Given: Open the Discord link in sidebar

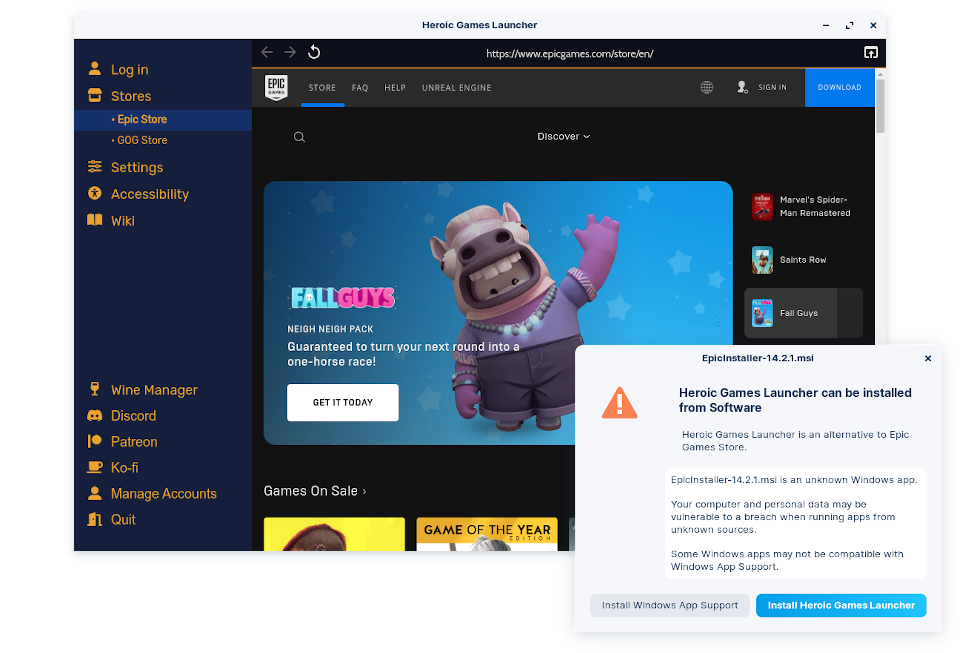Looking at the screenshot, I should click(133, 416).
